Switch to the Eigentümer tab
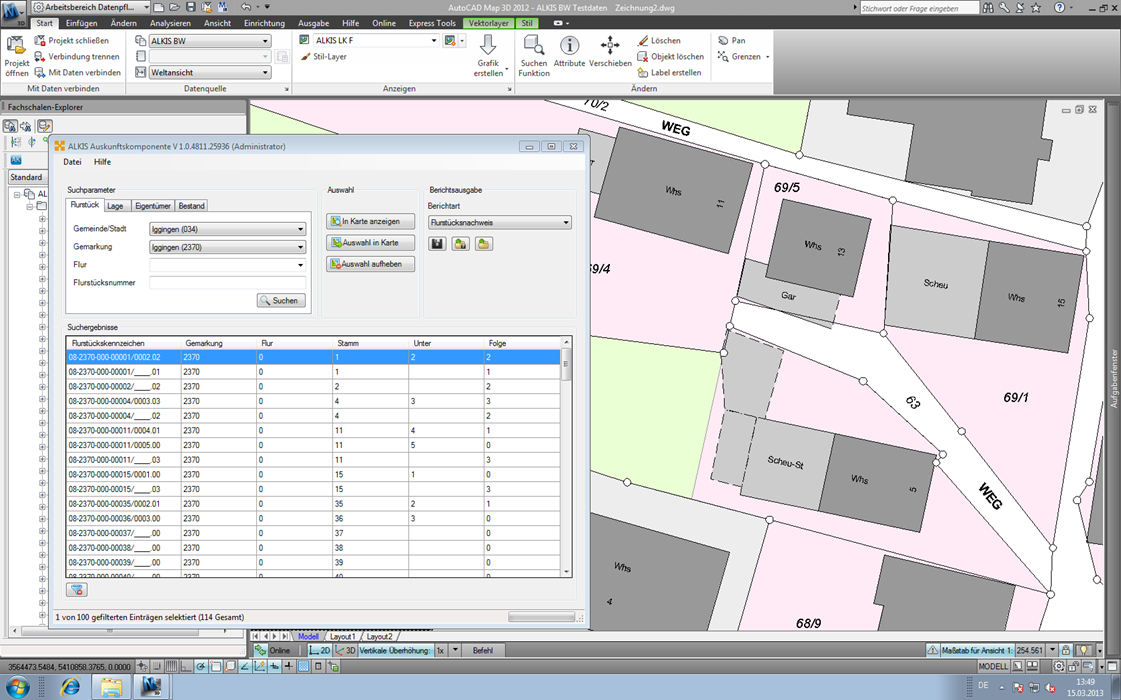The height and width of the screenshot is (700, 1121). pos(152,205)
